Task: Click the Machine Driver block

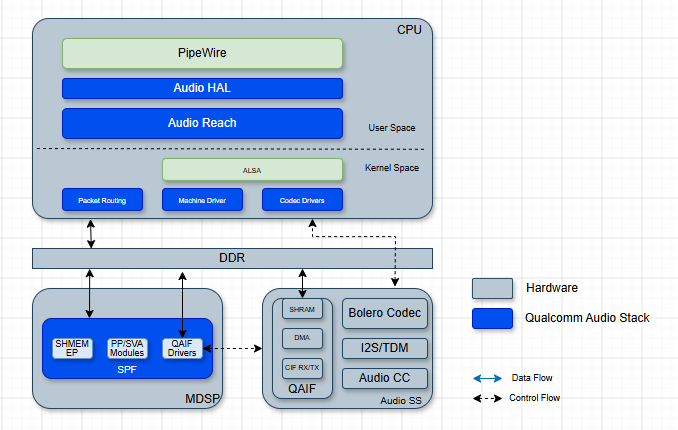Action: (x=202, y=200)
